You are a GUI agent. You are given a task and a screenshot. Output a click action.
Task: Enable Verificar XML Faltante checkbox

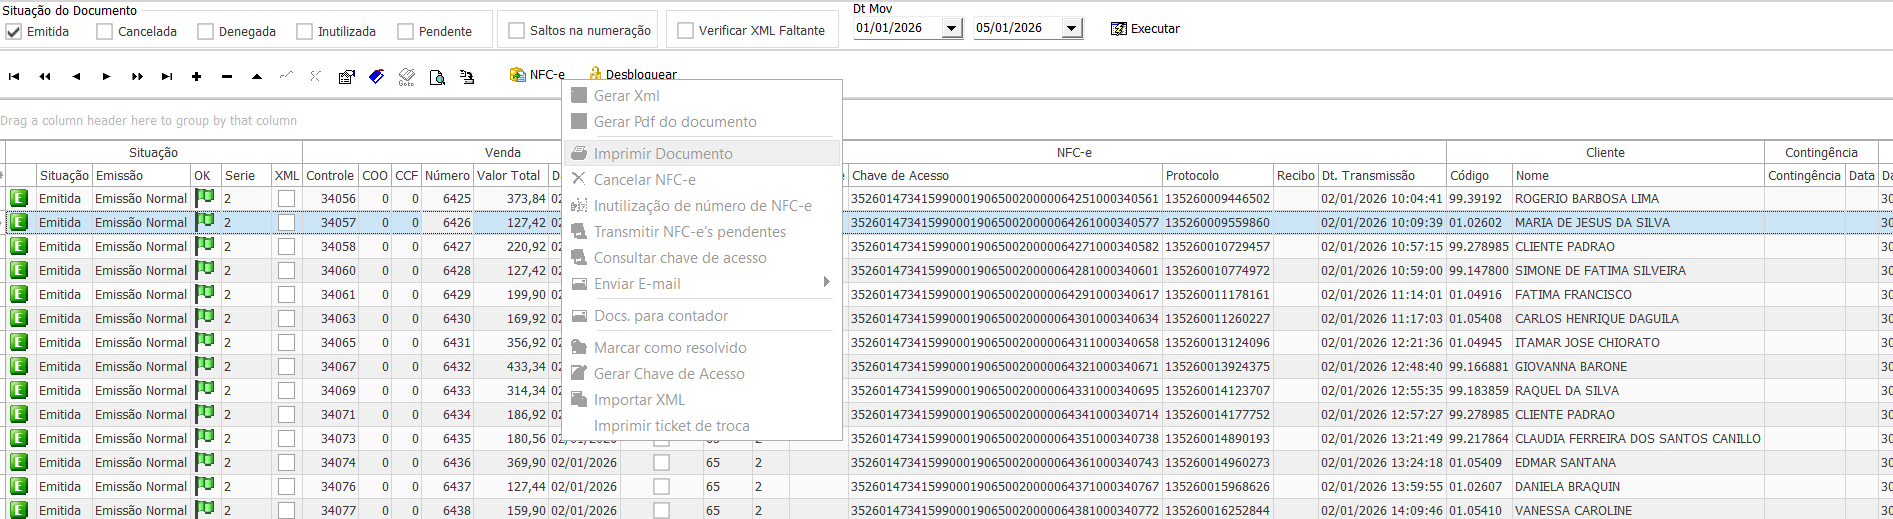click(685, 30)
